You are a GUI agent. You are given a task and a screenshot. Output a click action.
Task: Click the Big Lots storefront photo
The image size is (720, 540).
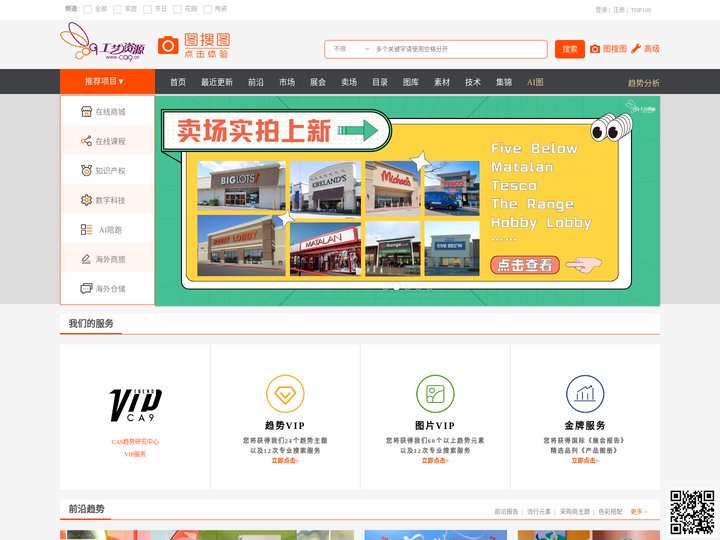(241, 186)
